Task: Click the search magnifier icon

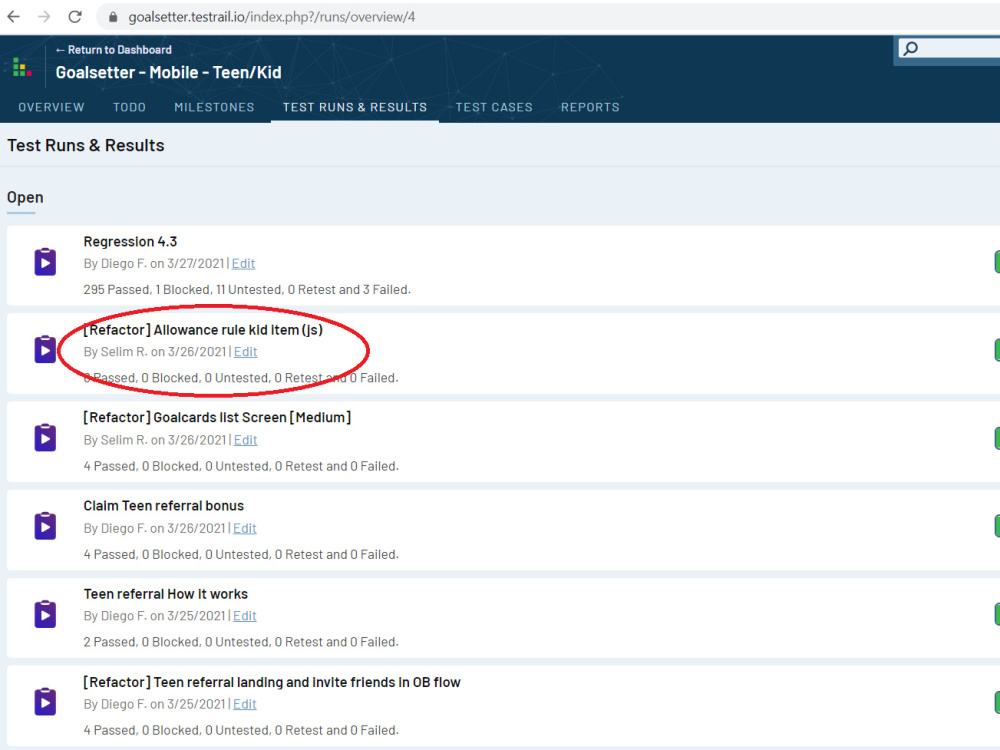Action: tap(911, 48)
